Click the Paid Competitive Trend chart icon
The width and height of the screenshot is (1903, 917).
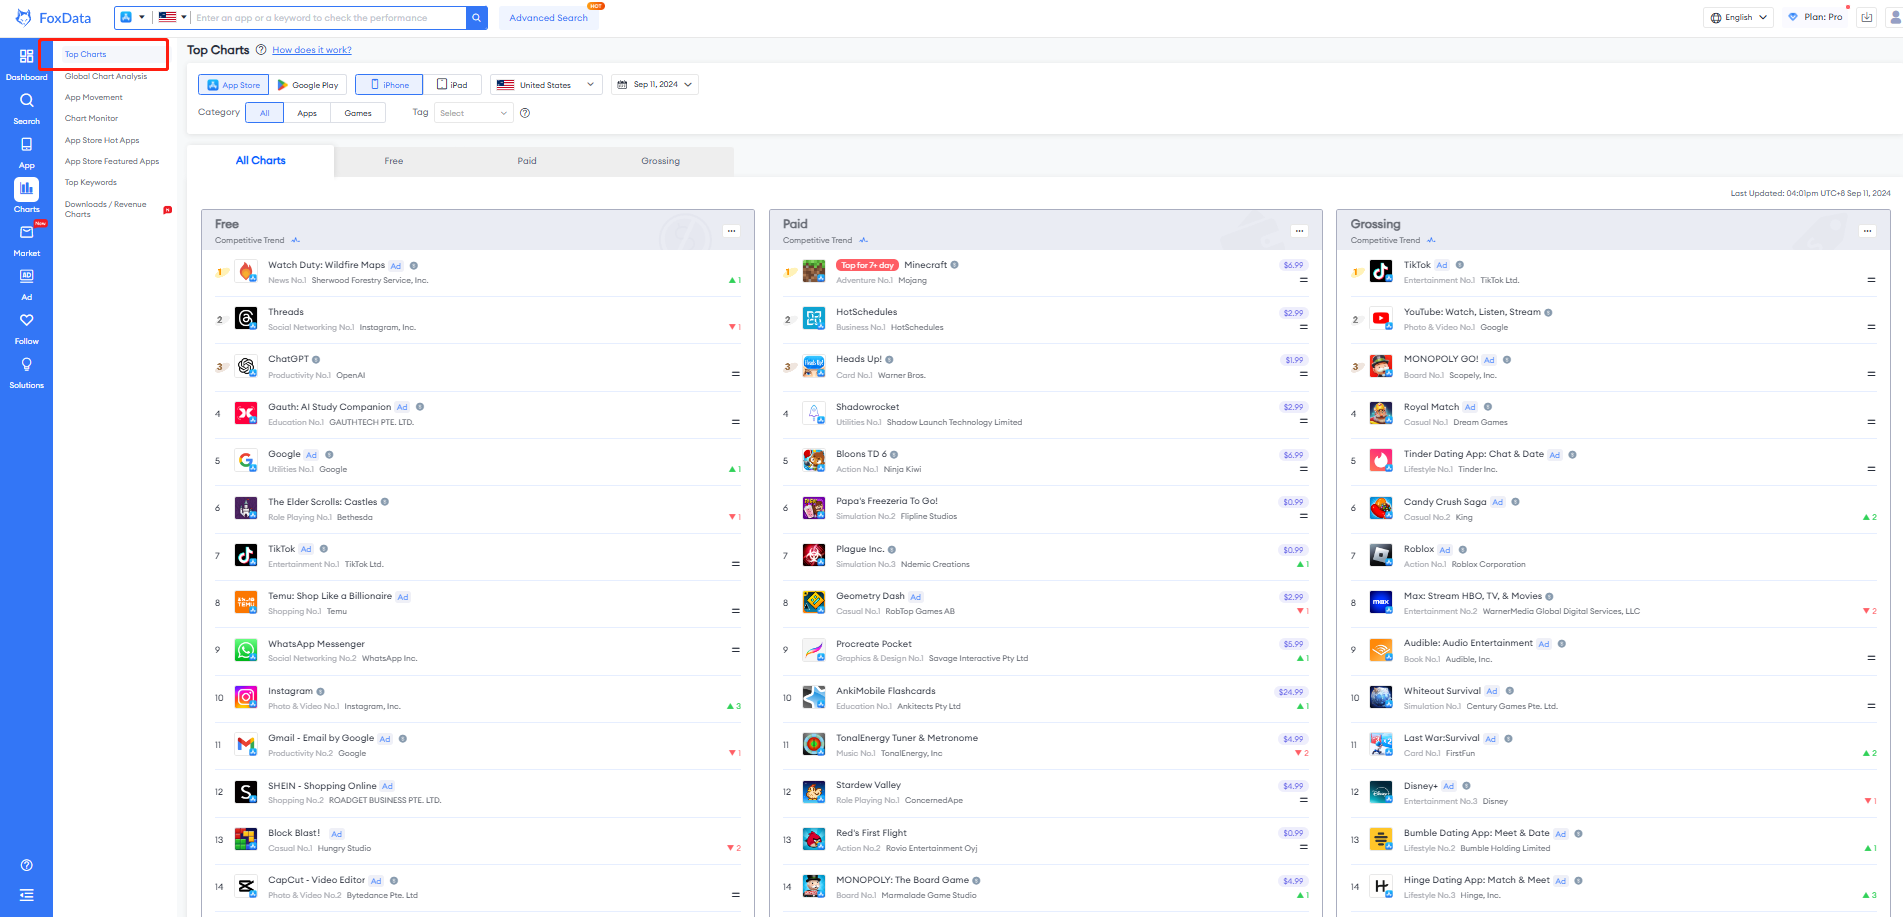863,240
